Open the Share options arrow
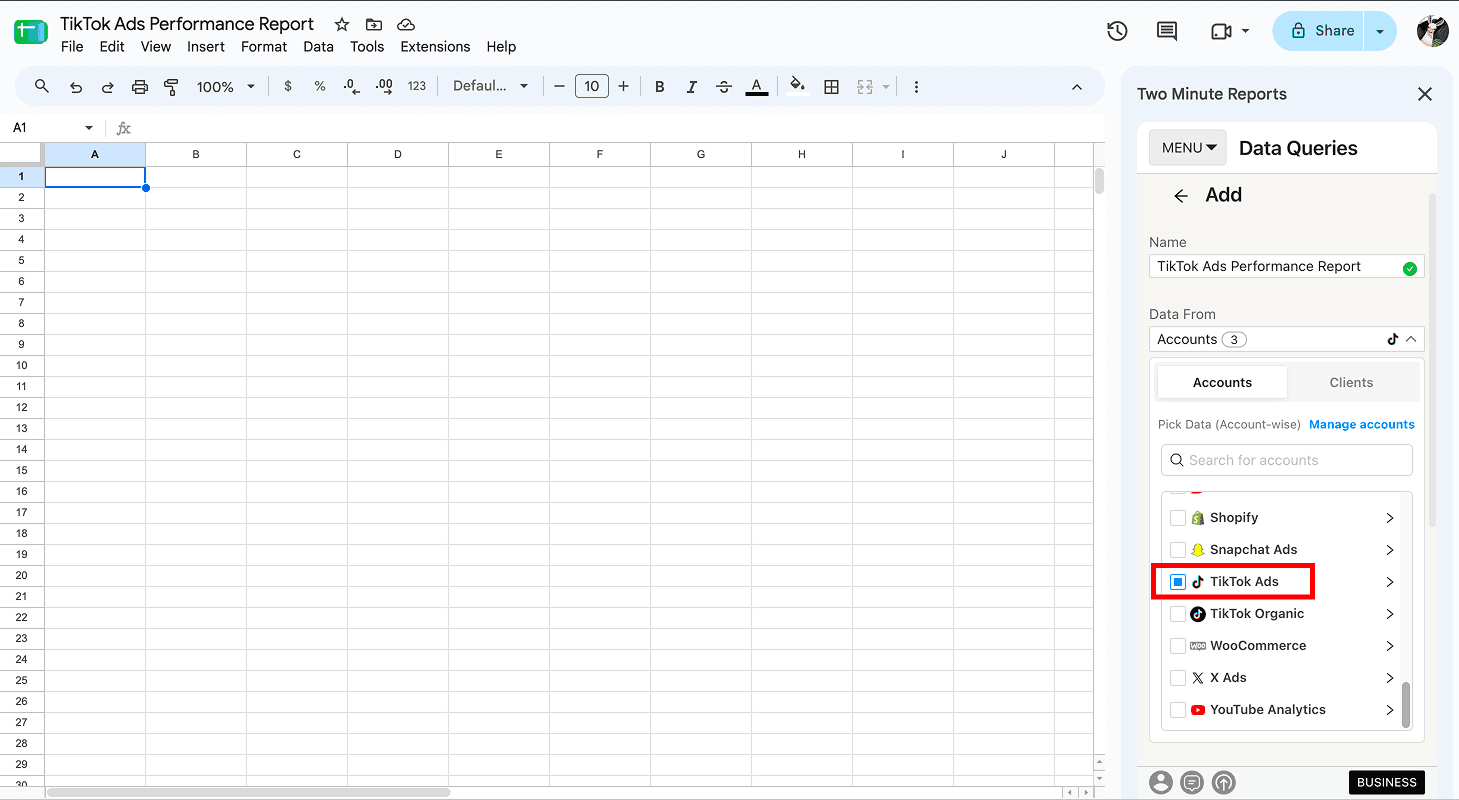 (1380, 31)
